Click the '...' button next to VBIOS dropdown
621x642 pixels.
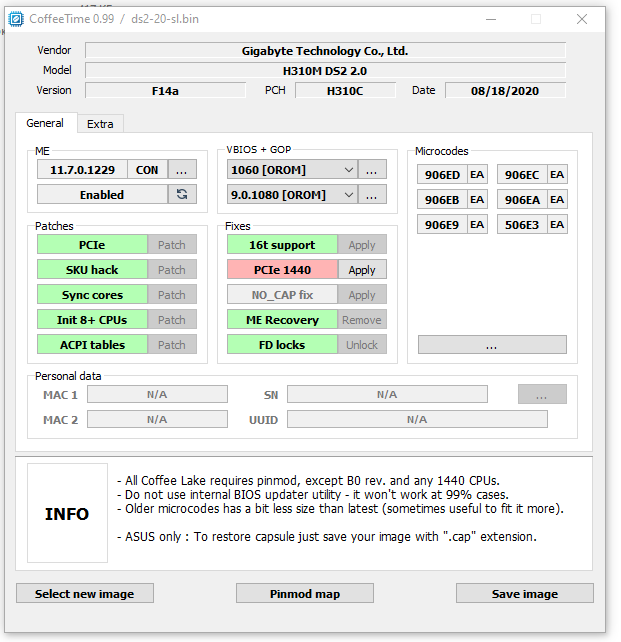(x=372, y=170)
